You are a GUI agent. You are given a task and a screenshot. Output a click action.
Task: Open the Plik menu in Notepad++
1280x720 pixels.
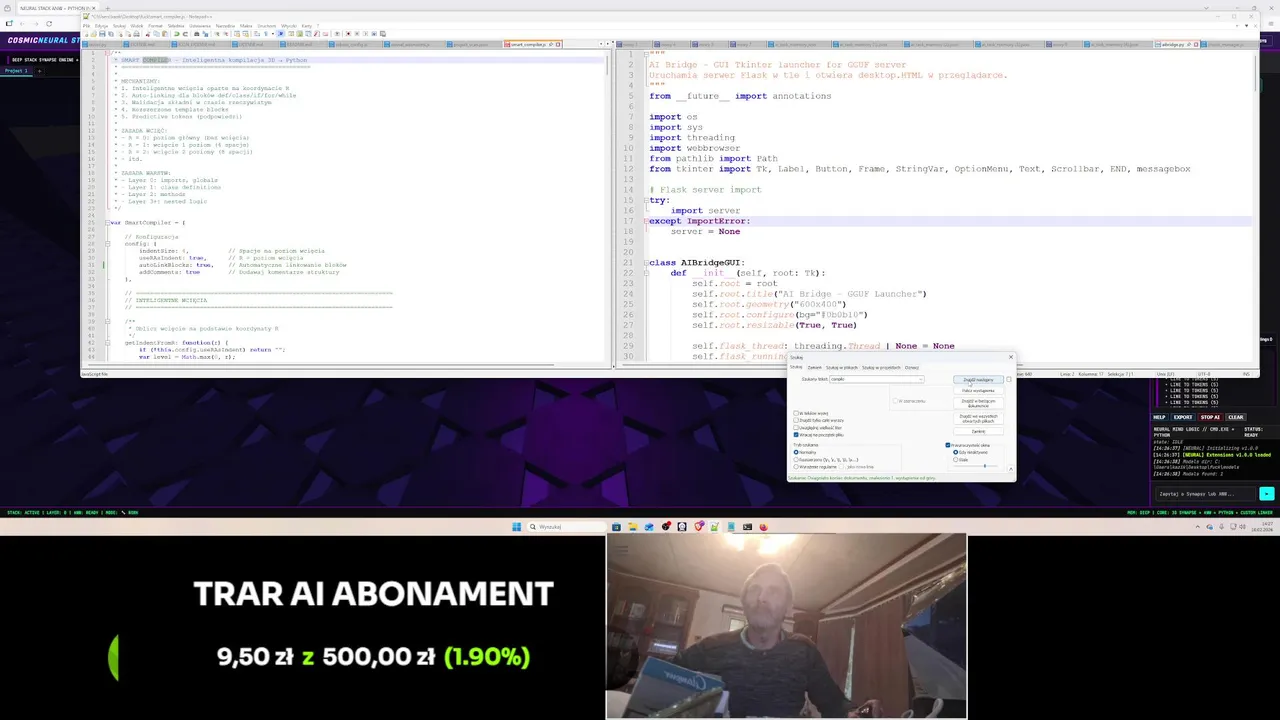click(x=86, y=25)
